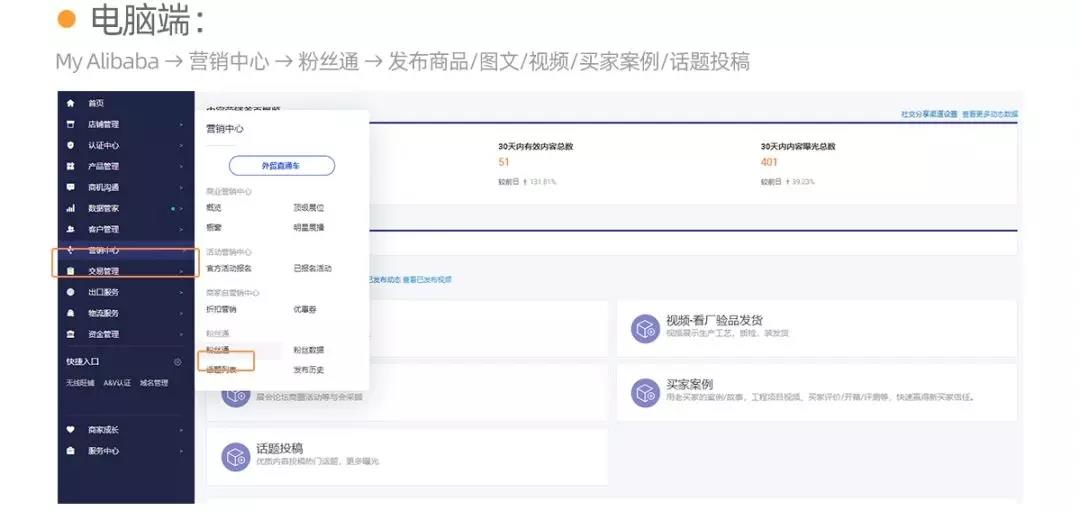Expand the 资金管理 submenu arrow
This screenshot has width=1080, height=511.
pos(181,334)
